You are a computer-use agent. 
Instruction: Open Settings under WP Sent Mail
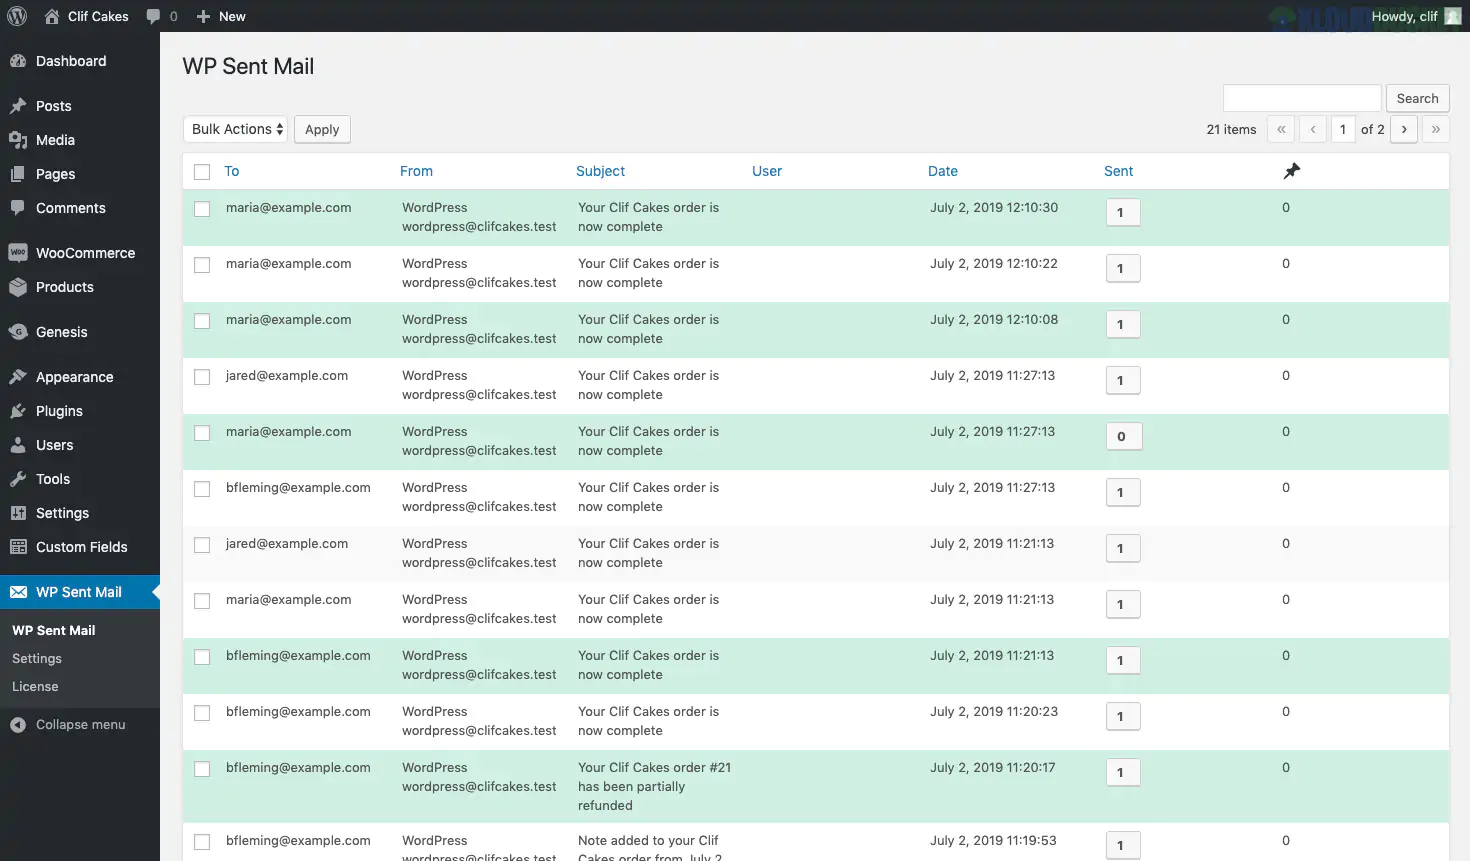tap(36, 658)
